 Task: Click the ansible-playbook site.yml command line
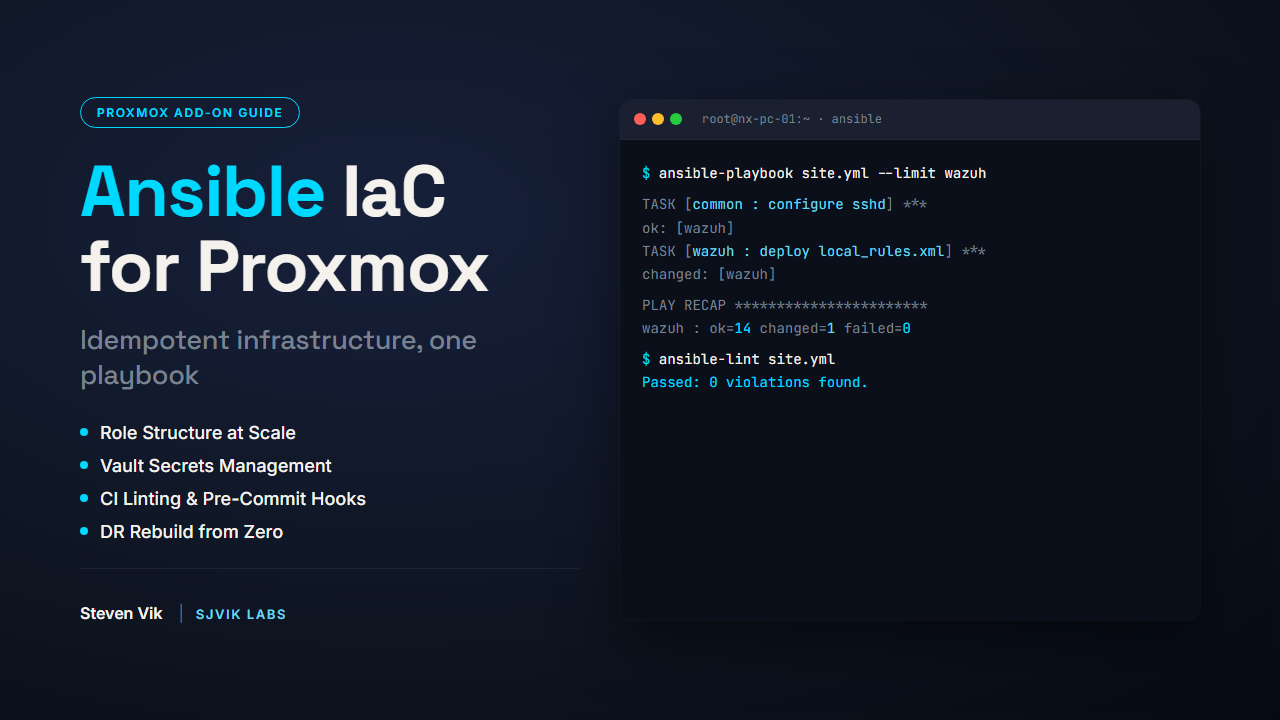coord(814,173)
